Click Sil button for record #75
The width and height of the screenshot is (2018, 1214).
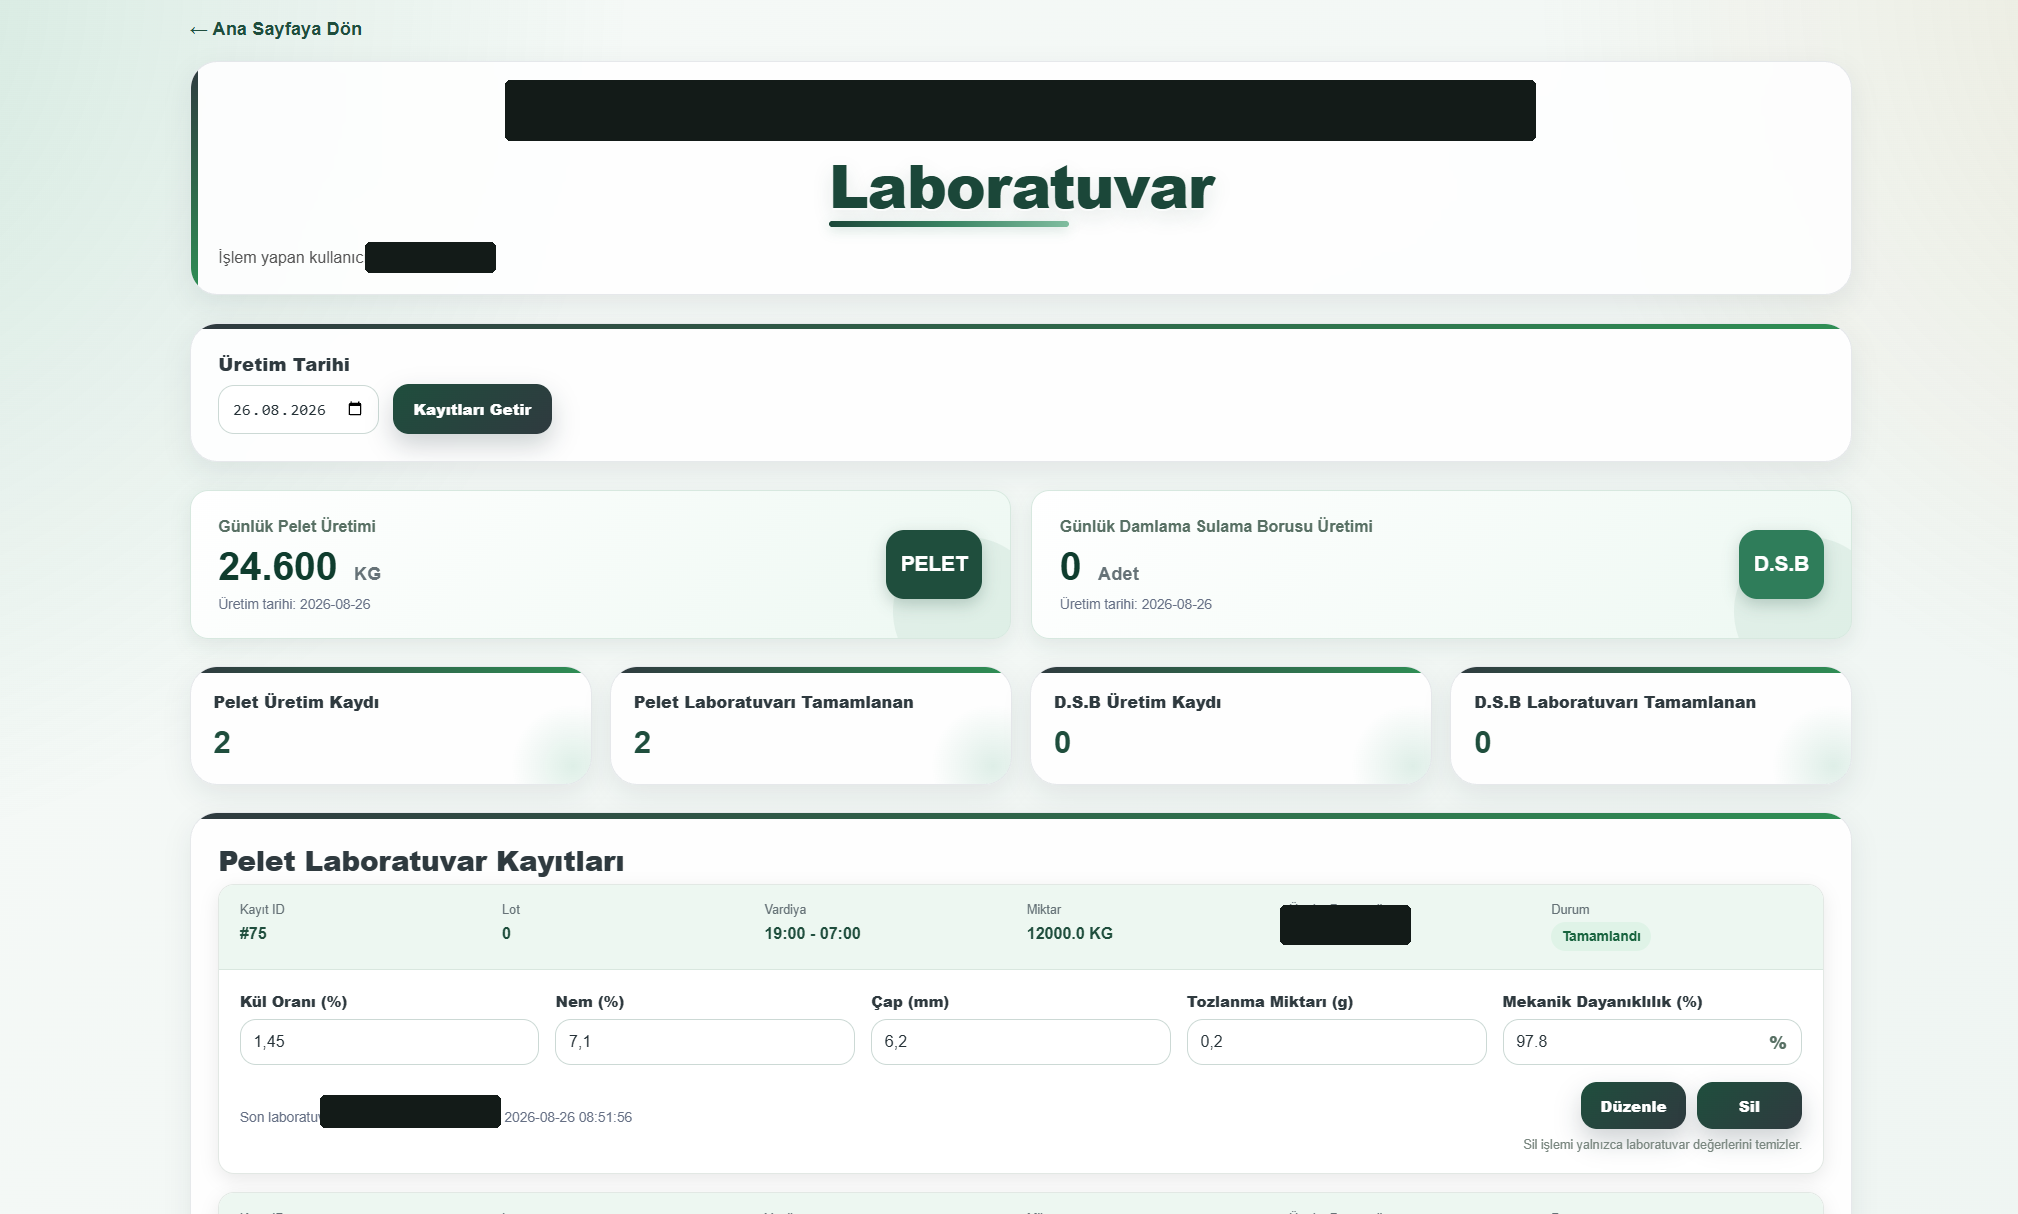click(x=1749, y=1106)
